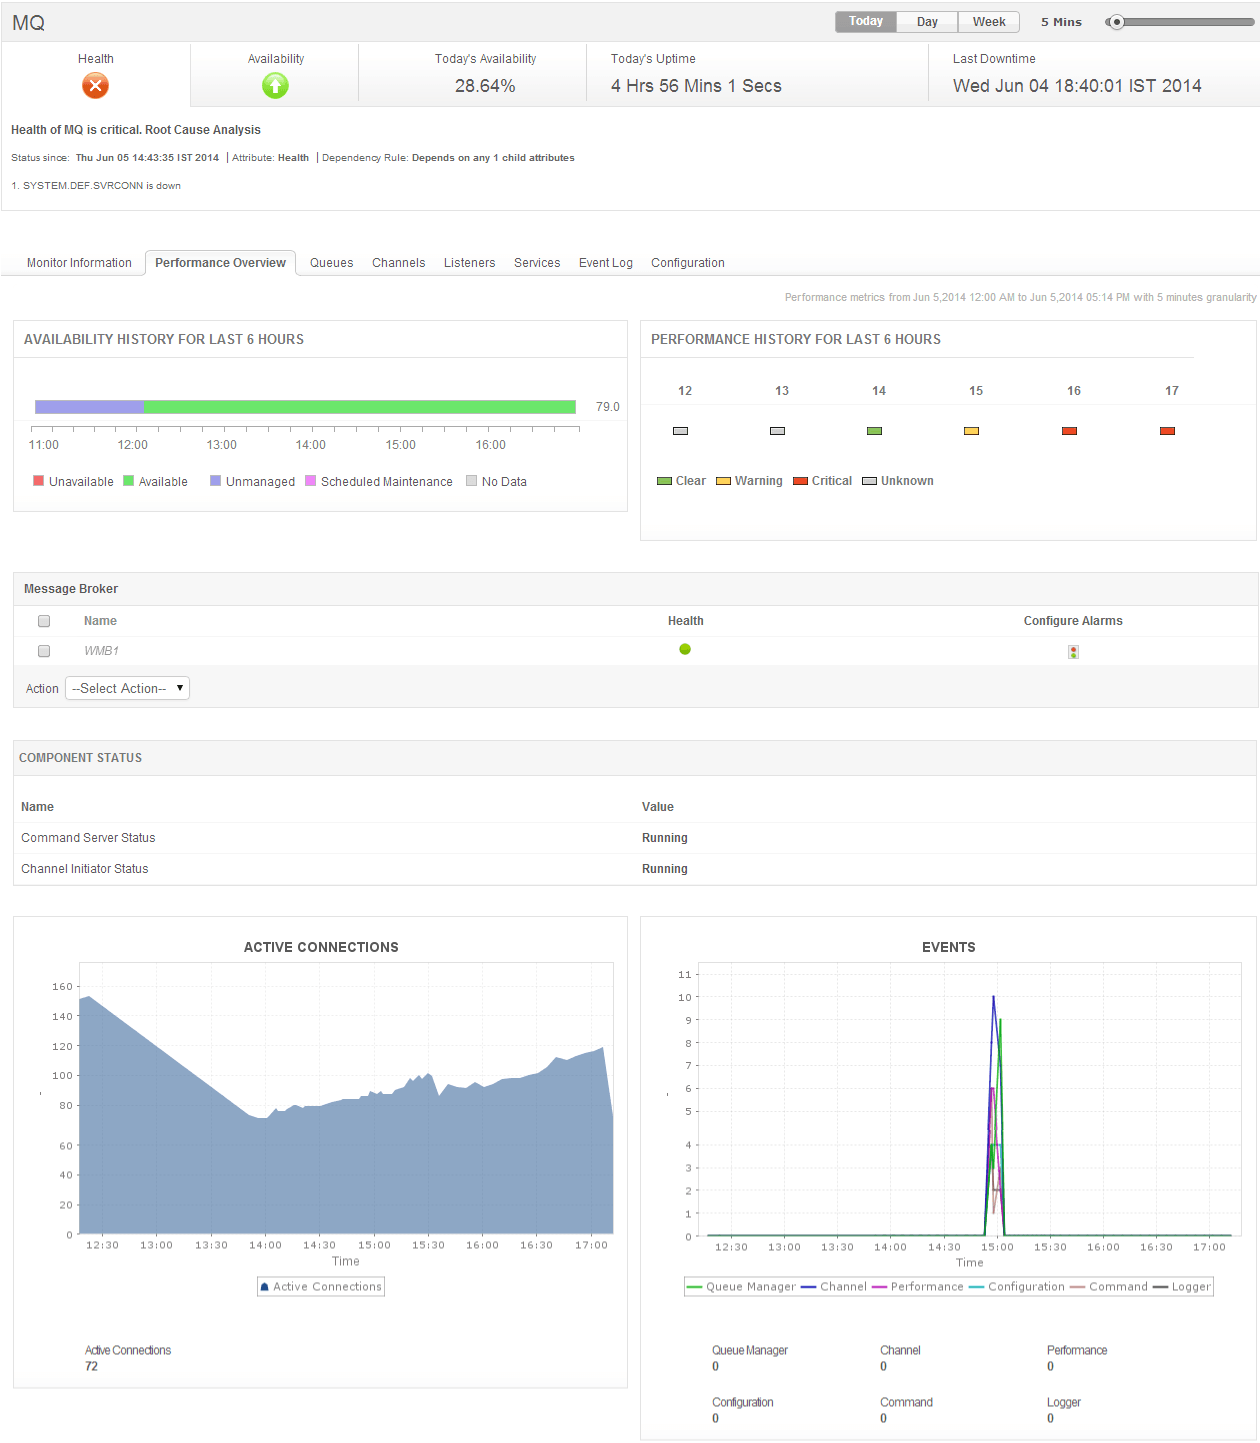Click Command in Events legend
Screen dimensions: 1260x1443
pyautogui.click(x=1109, y=1287)
